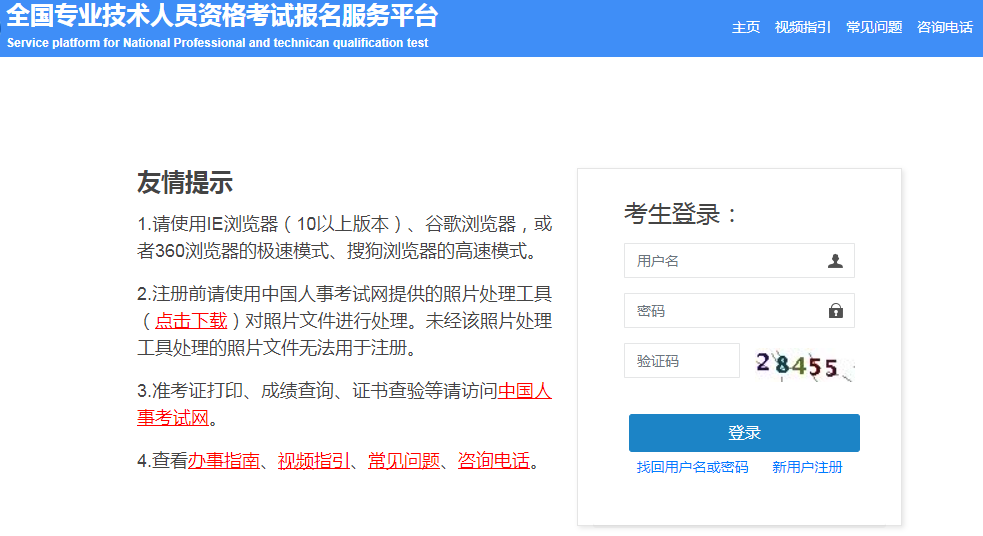
Task: Open 找回用户名或密码 recovery link
Action: pyautogui.click(x=692, y=468)
